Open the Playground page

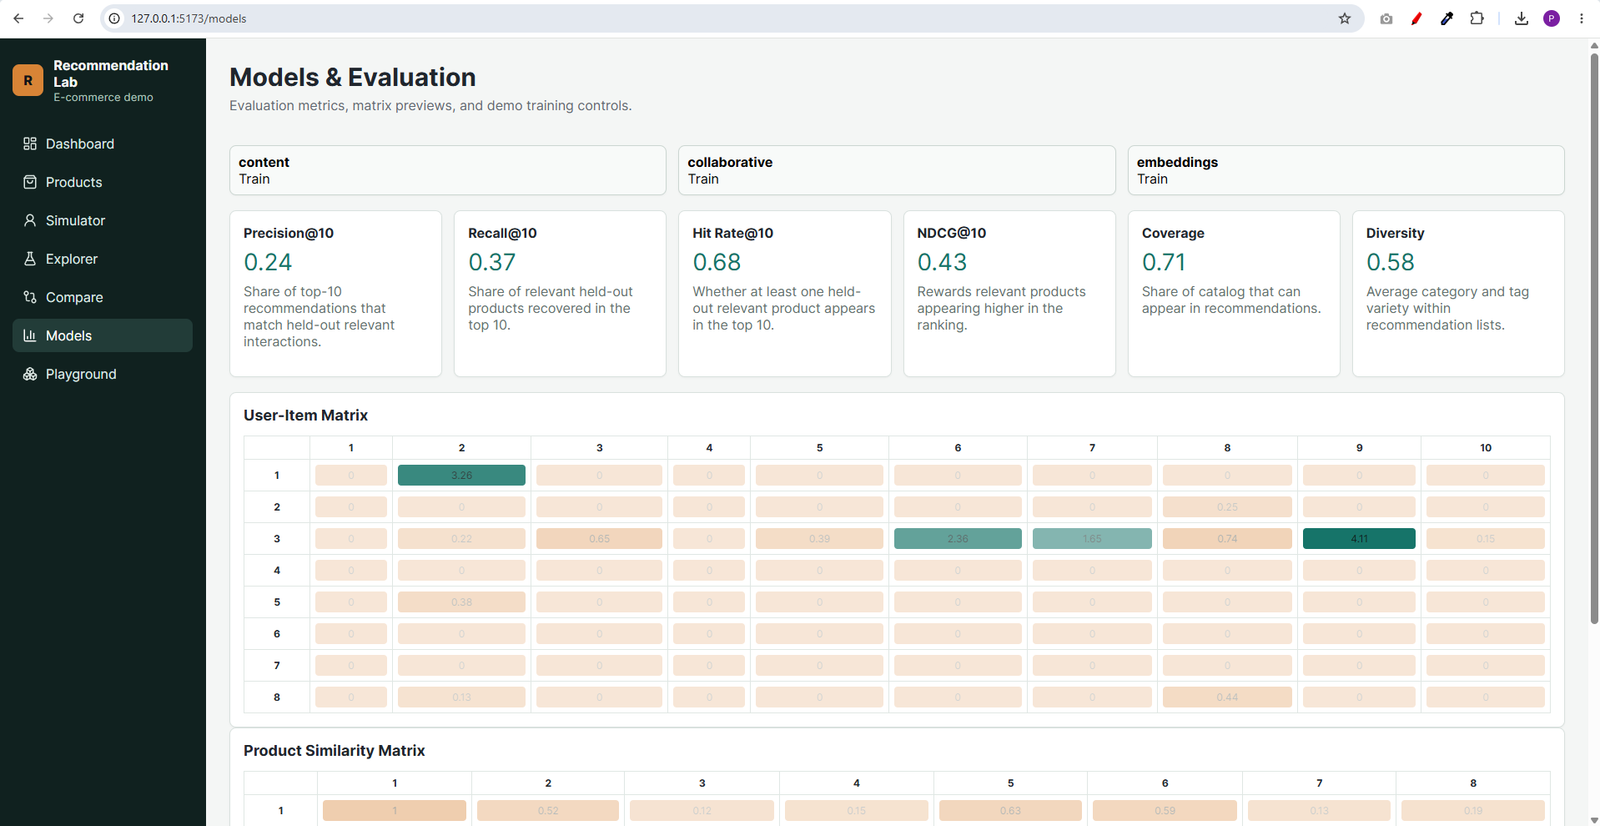coord(102,374)
